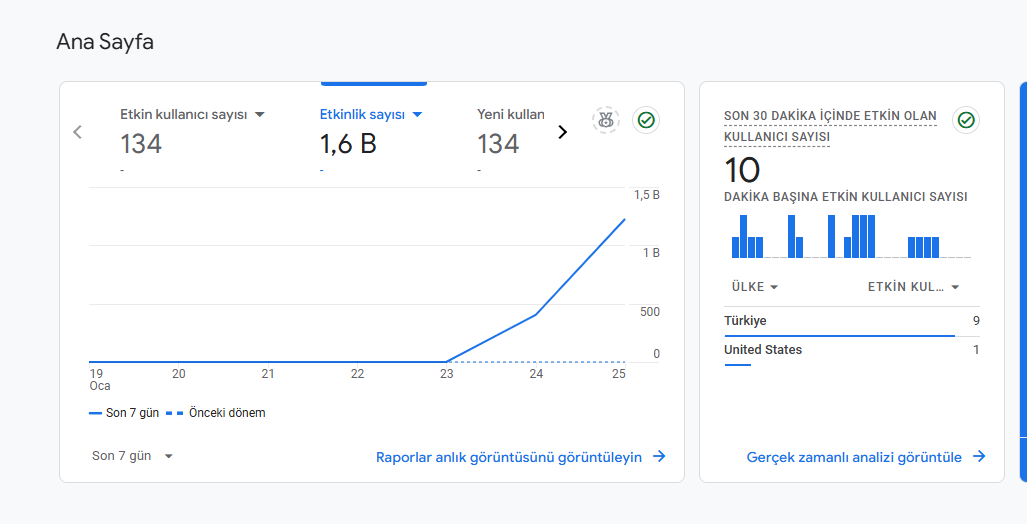
Task: Expand the Son 7 gün date range selector
Action: [x=132, y=456]
